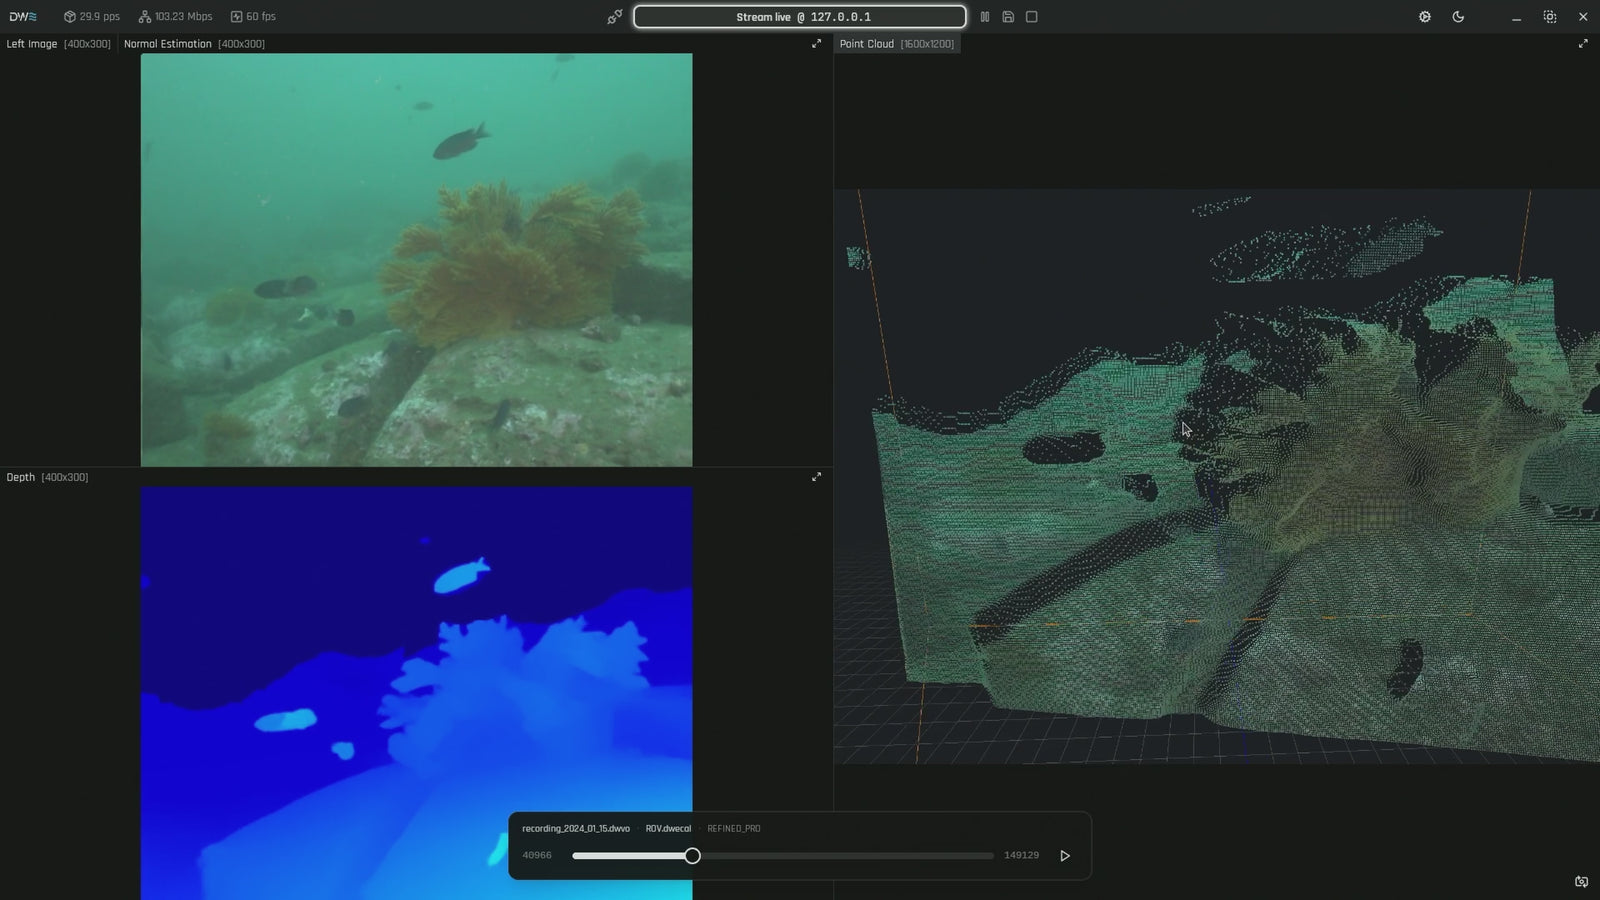Click the recording_2024_01_15.dwvo file label

point(576,829)
